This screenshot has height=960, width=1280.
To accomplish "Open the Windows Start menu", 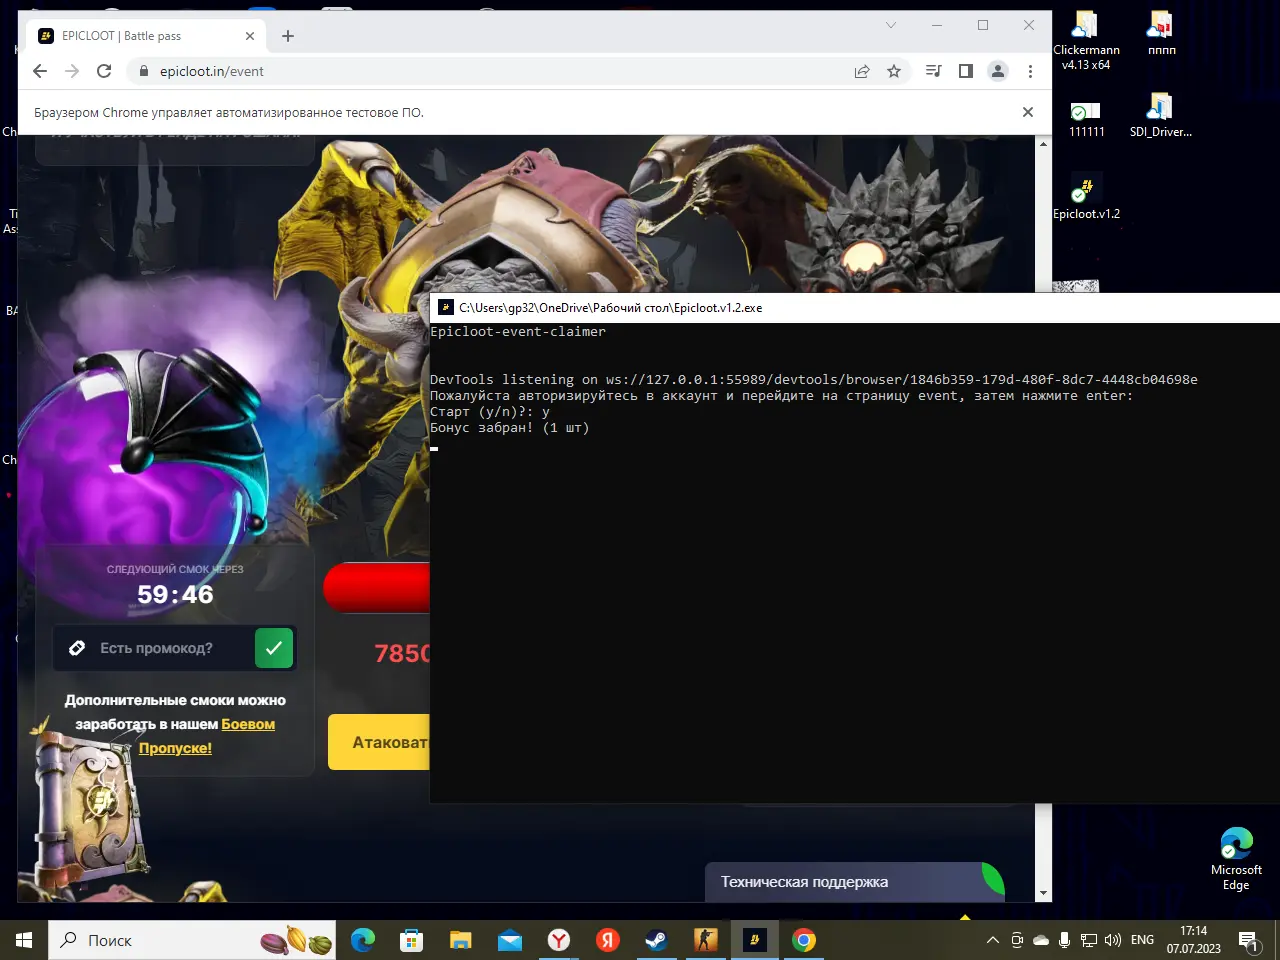I will click(x=24, y=940).
